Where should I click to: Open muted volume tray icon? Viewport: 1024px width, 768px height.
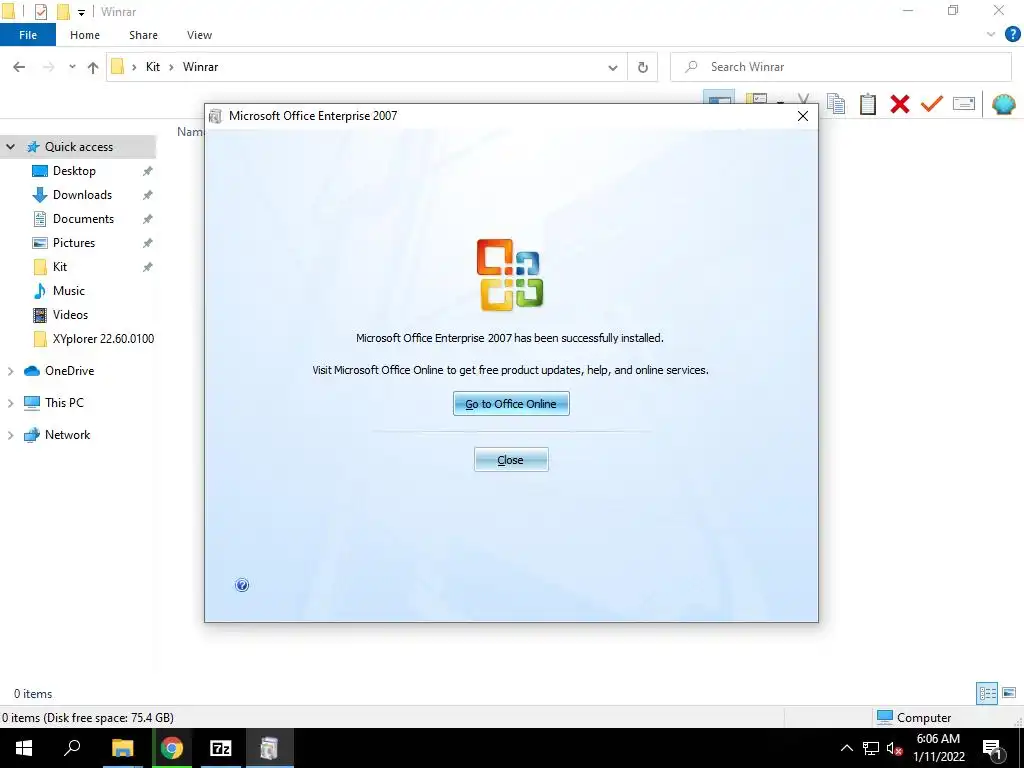tap(894, 748)
